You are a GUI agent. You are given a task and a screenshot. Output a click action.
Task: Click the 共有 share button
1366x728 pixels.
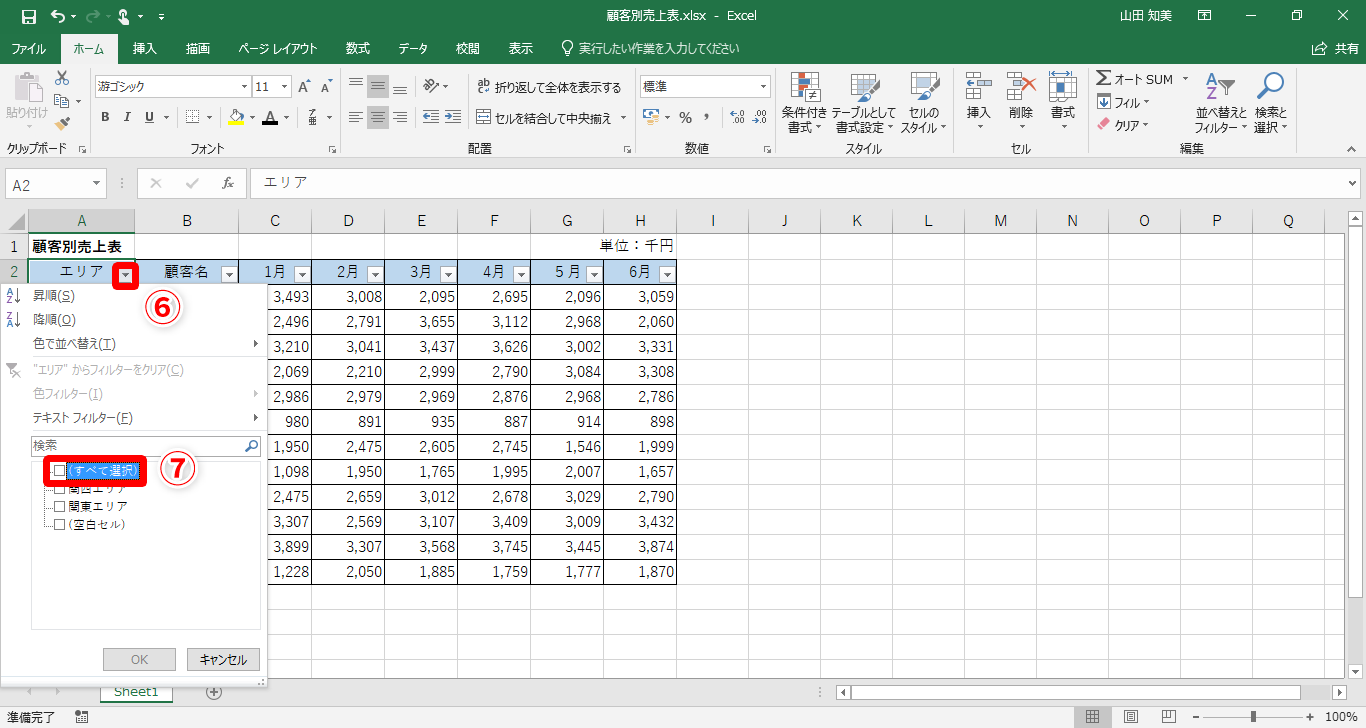pos(1335,48)
